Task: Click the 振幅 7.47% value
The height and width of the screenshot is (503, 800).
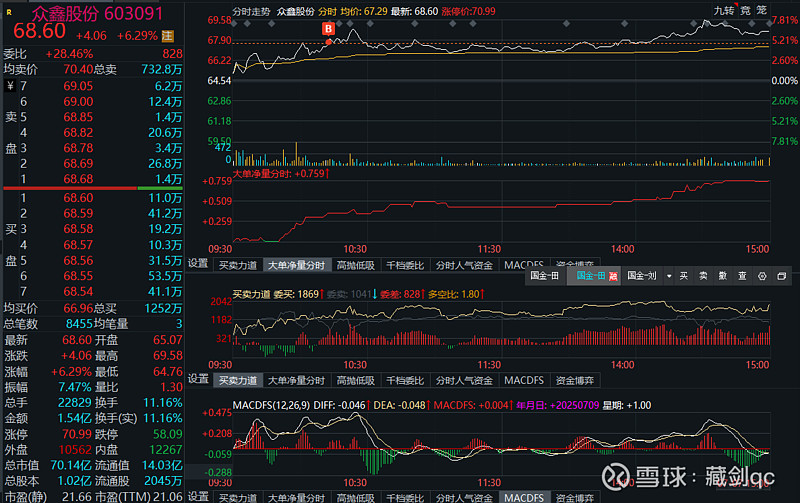Action: [x=75, y=387]
